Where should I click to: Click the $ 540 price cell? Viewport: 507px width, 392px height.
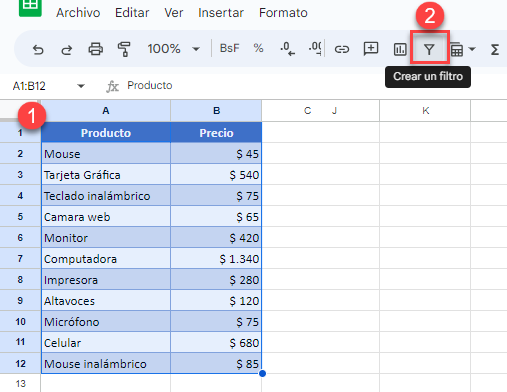click(216, 175)
